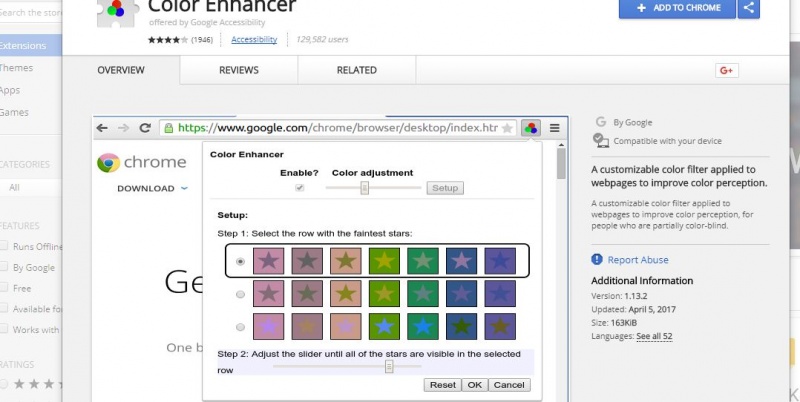Open Extensions in the sidebar
Viewport: 800px width, 402px height.
click(x=31, y=45)
